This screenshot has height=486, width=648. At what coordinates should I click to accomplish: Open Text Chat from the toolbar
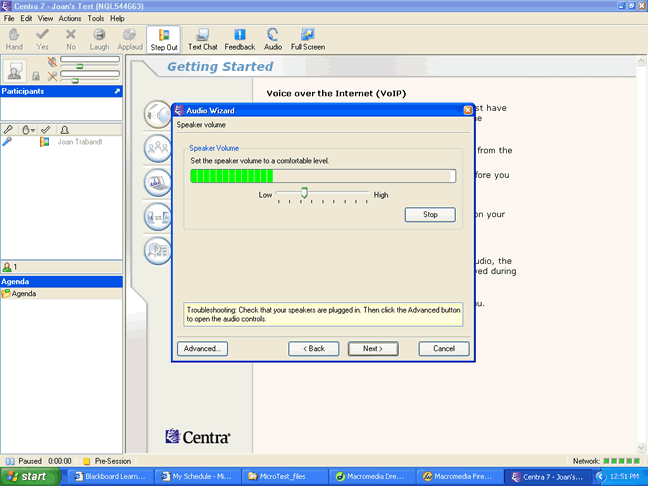click(x=202, y=39)
